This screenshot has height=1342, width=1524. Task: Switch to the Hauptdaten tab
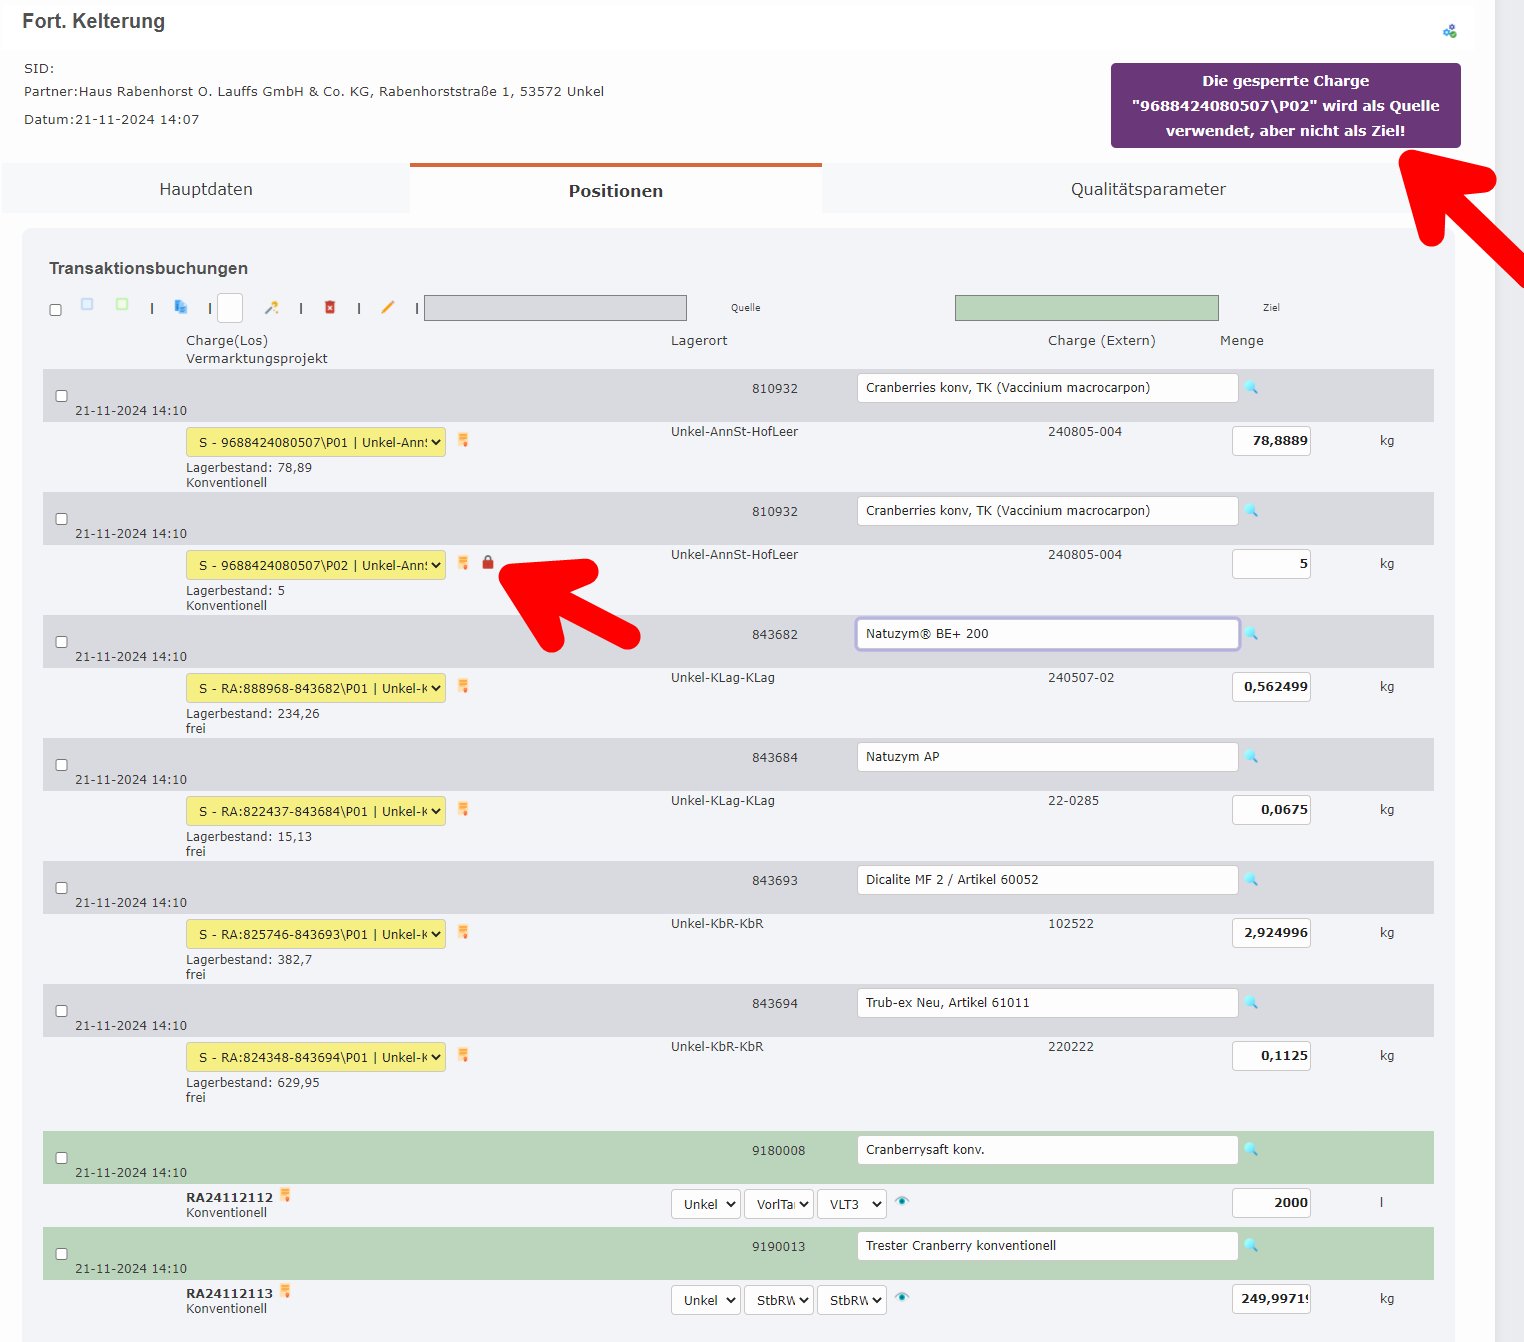pos(205,189)
